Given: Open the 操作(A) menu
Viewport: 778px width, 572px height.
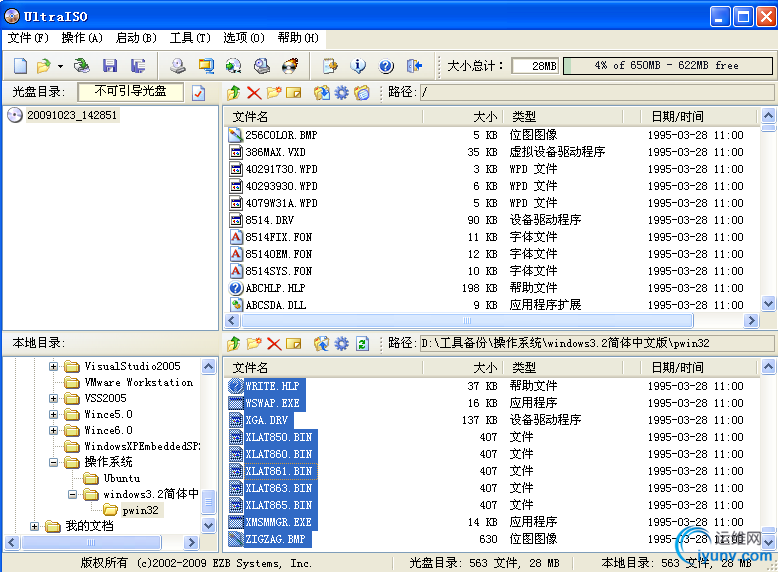Looking at the screenshot, I should point(82,38).
